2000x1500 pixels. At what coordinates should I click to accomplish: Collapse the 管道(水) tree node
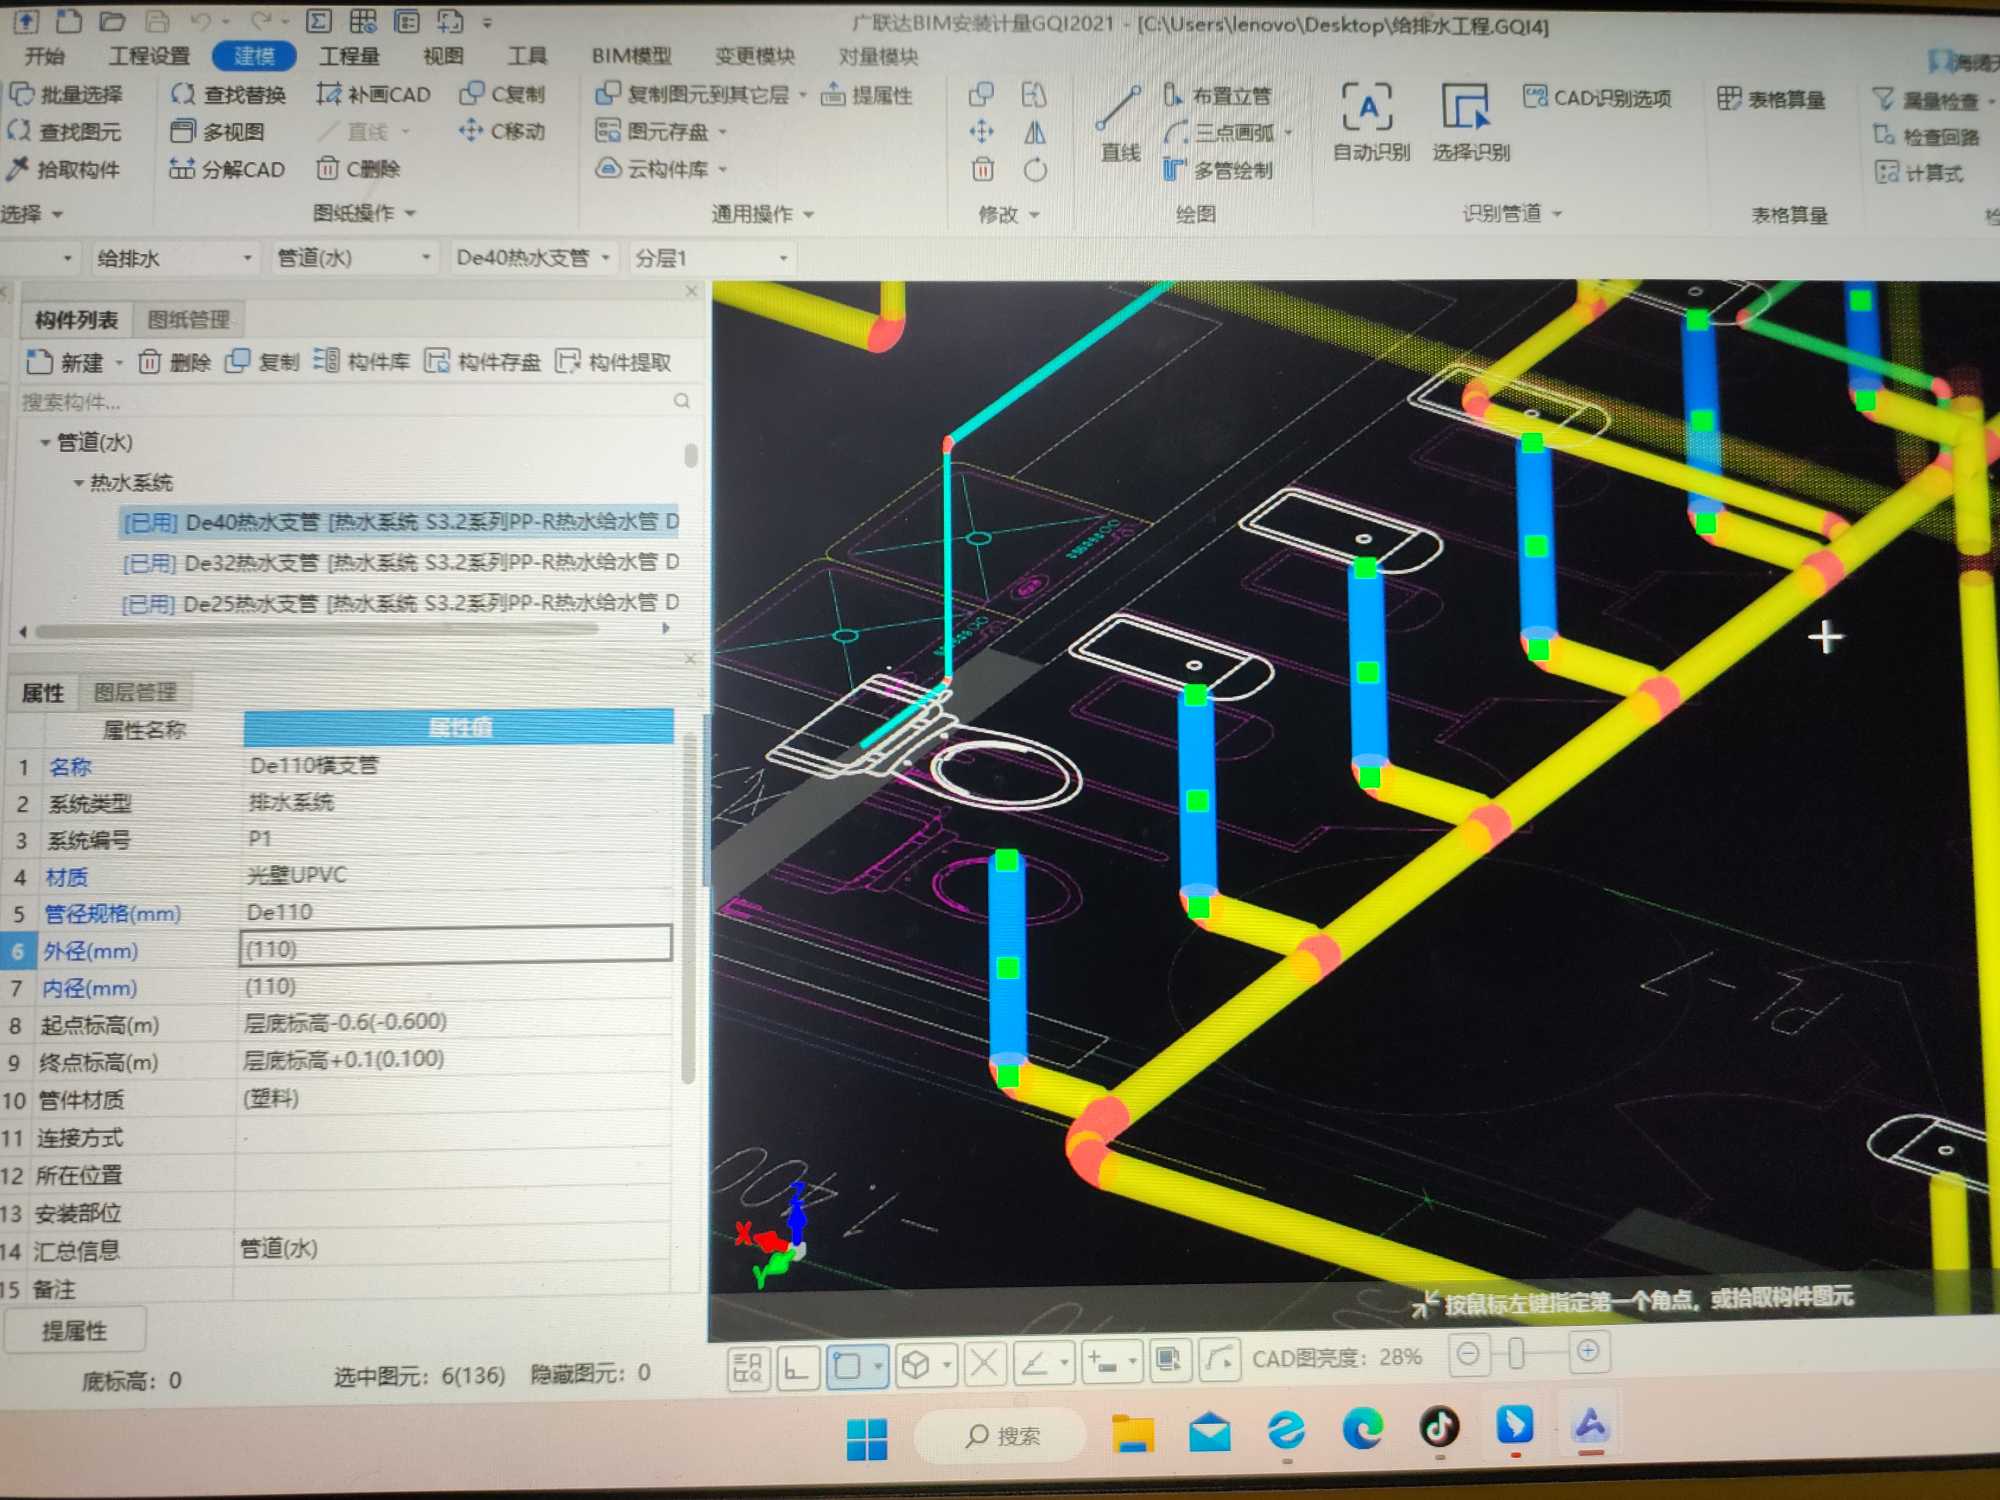(45, 442)
